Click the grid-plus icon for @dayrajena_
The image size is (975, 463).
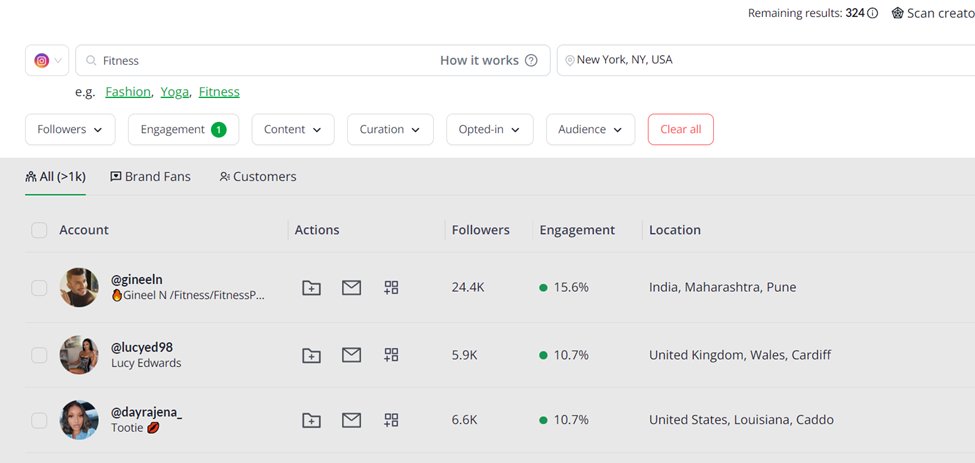(391, 420)
